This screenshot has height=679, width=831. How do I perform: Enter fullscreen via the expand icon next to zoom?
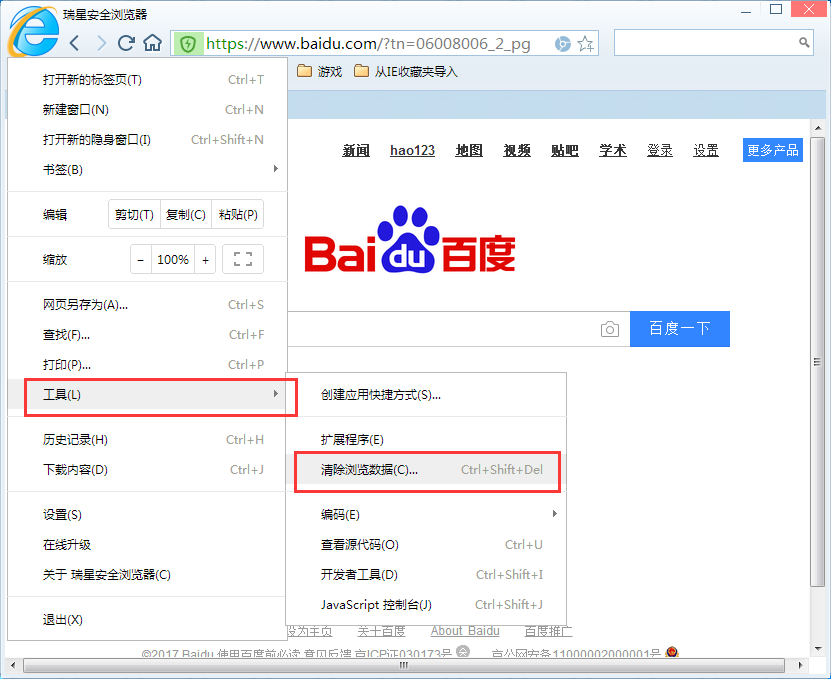click(242, 258)
